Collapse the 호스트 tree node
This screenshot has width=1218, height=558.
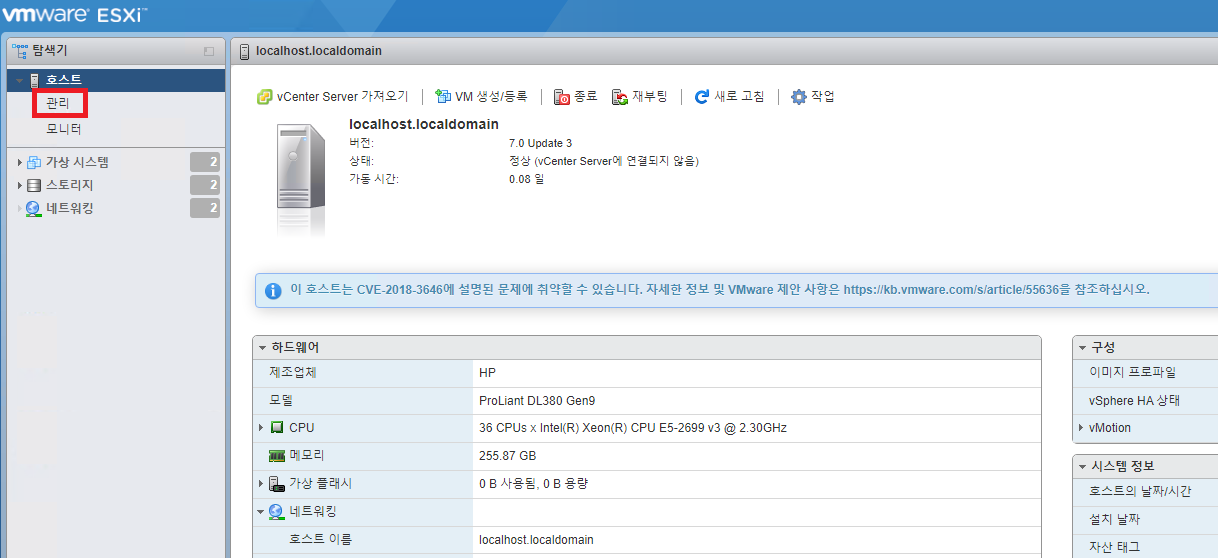coord(19,80)
